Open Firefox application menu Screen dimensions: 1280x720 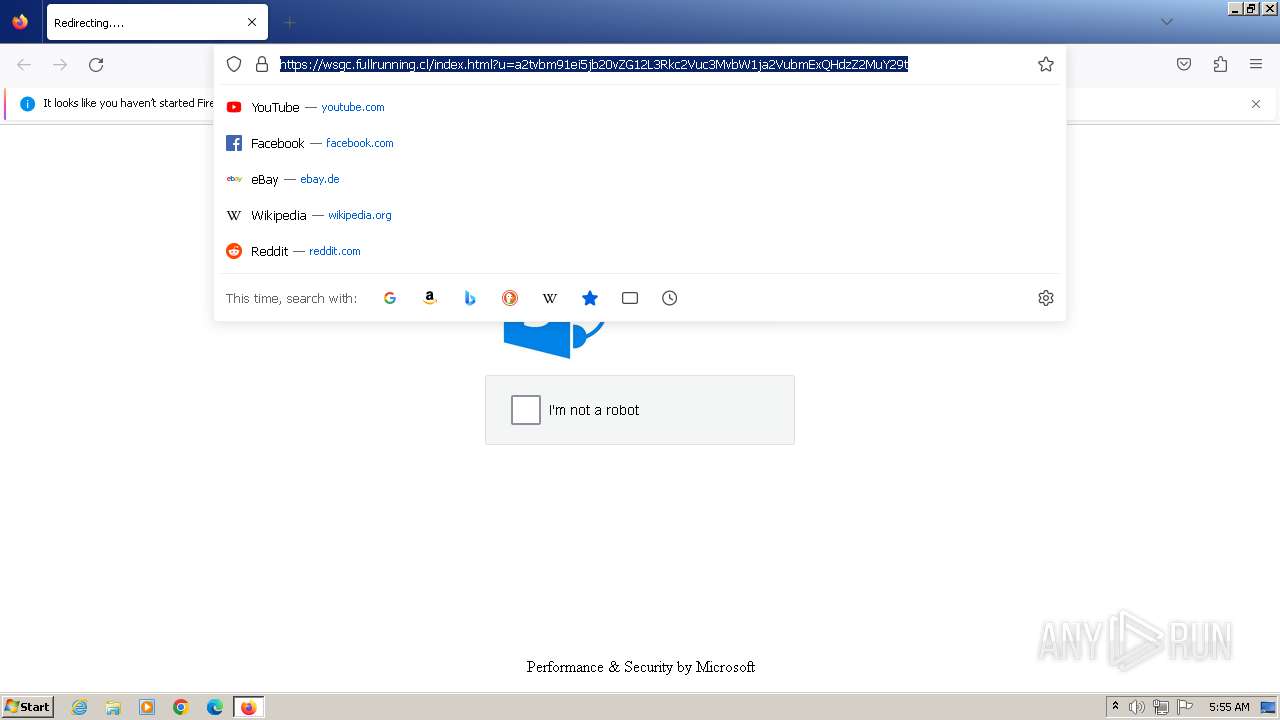(x=1256, y=64)
